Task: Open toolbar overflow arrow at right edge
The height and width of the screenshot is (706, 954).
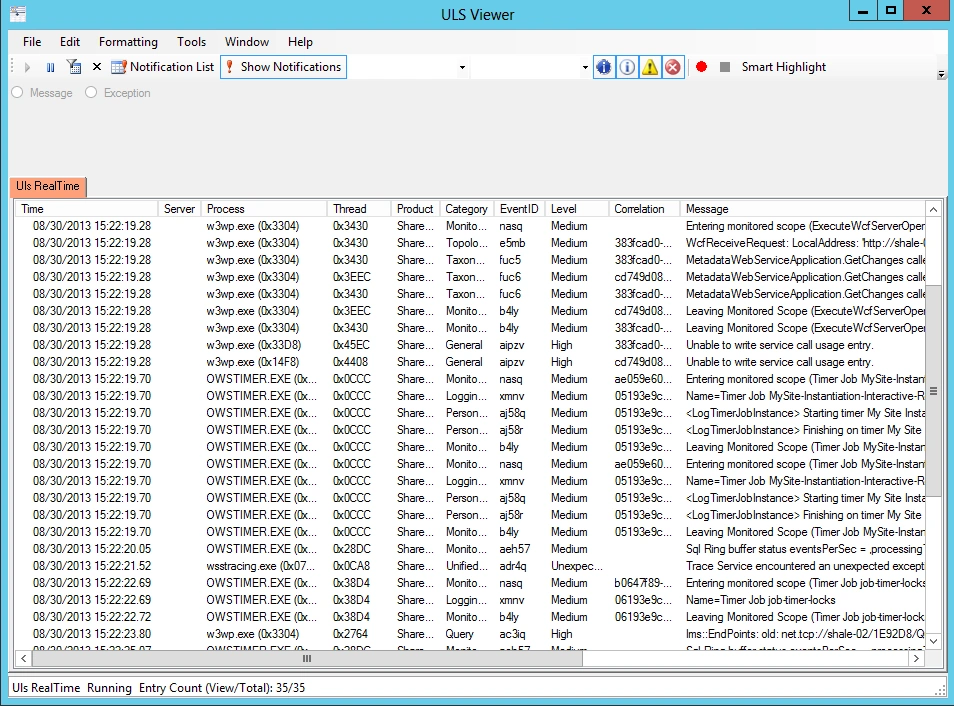Action: pyautogui.click(x=941, y=74)
